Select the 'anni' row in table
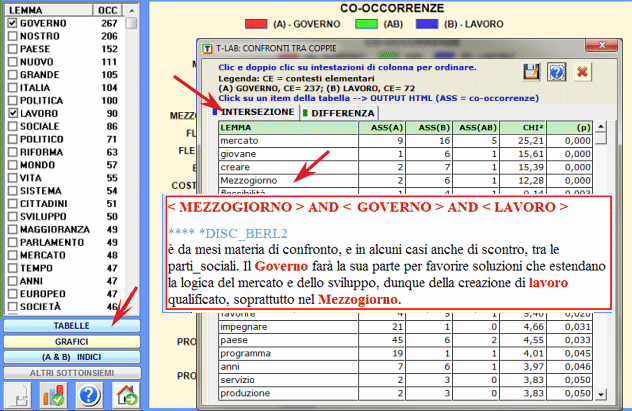The height and width of the screenshot is (411, 632). pos(405,367)
